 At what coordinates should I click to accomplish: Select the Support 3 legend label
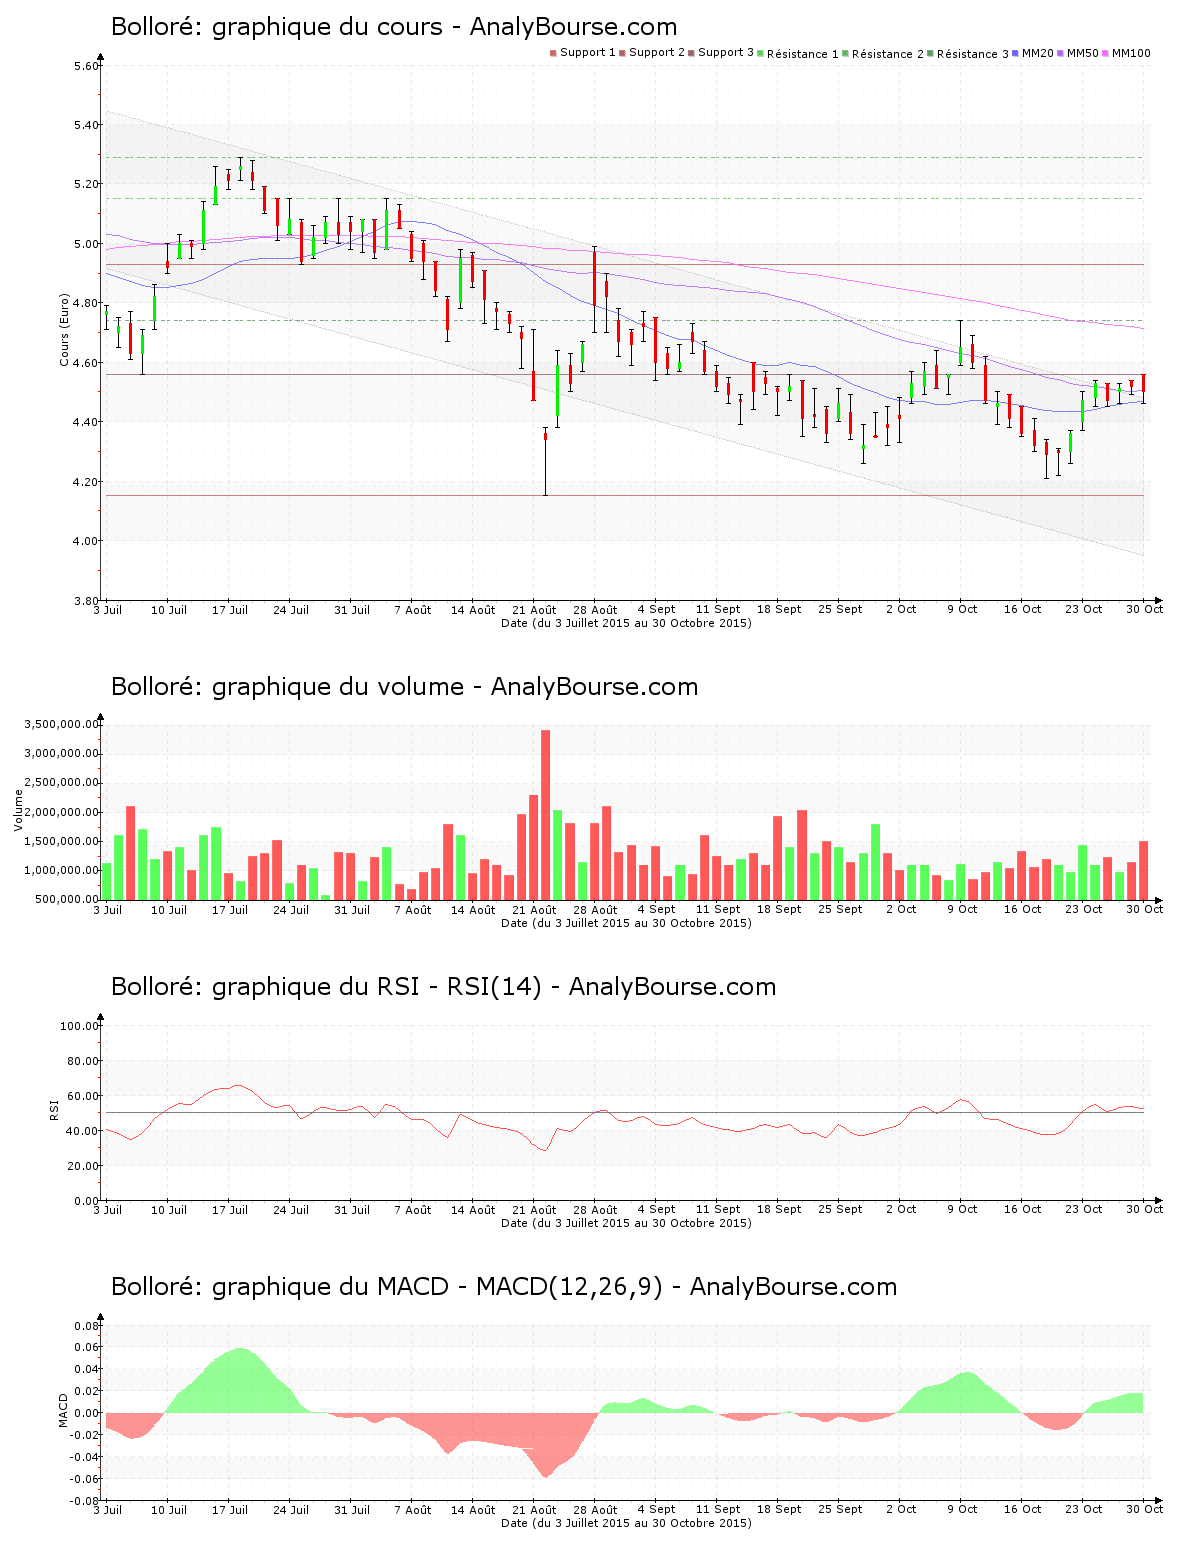point(726,53)
